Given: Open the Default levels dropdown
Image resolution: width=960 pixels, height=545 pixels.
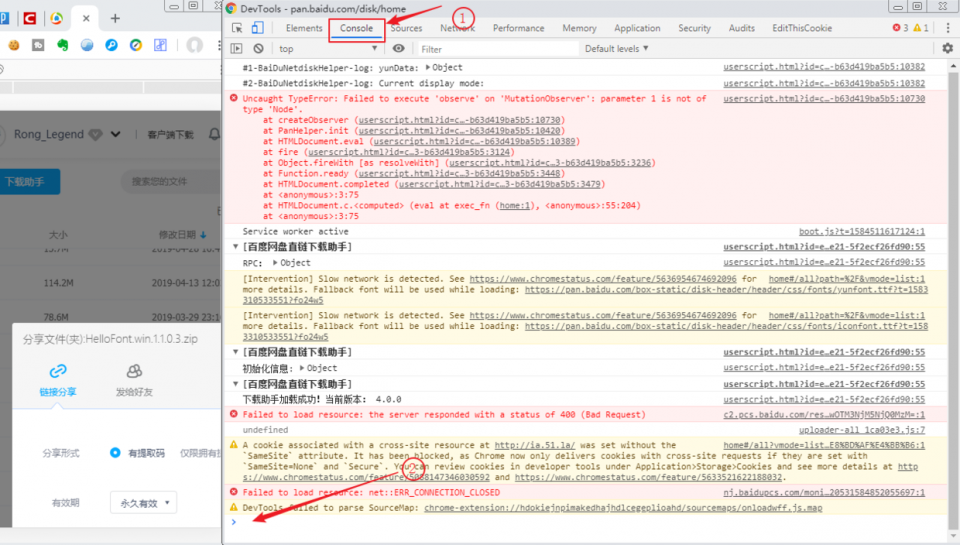Looking at the screenshot, I should pos(617,48).
